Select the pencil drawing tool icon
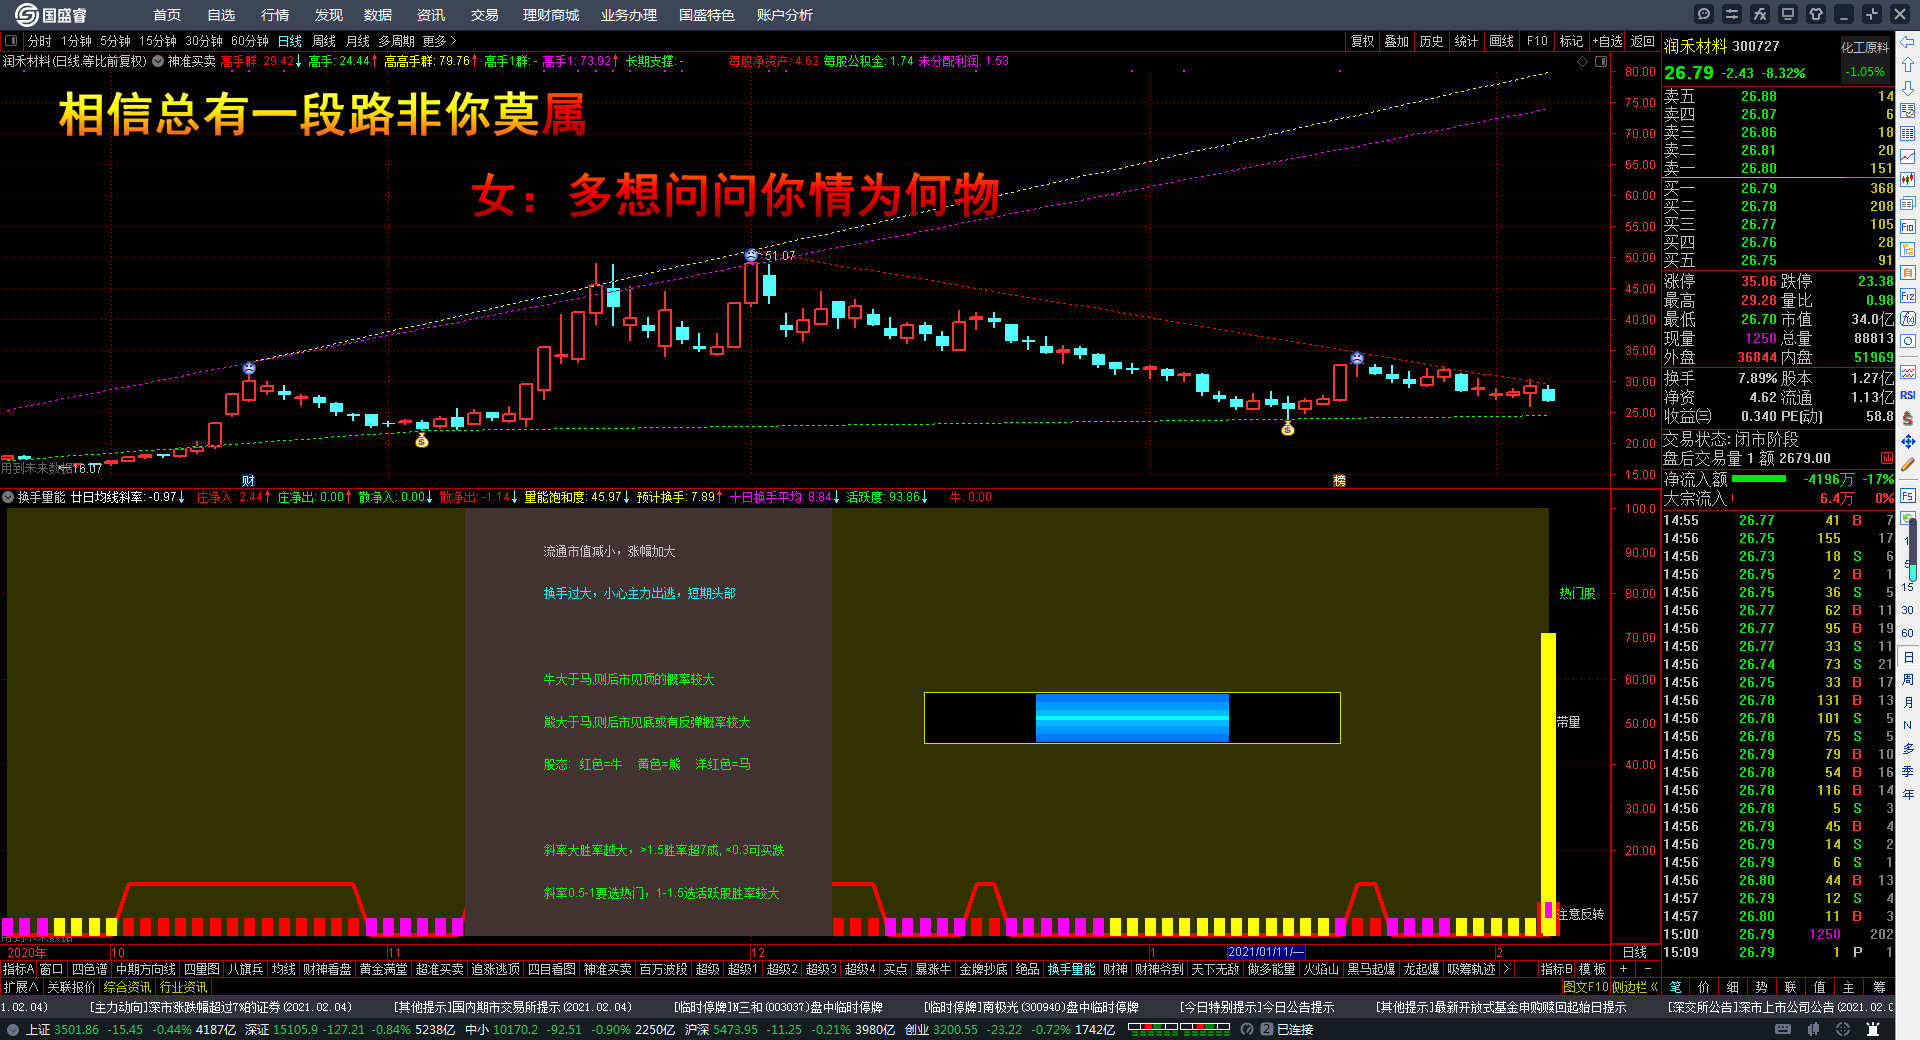This screenshot has height=1040, width=1920. pos(1908,465)
